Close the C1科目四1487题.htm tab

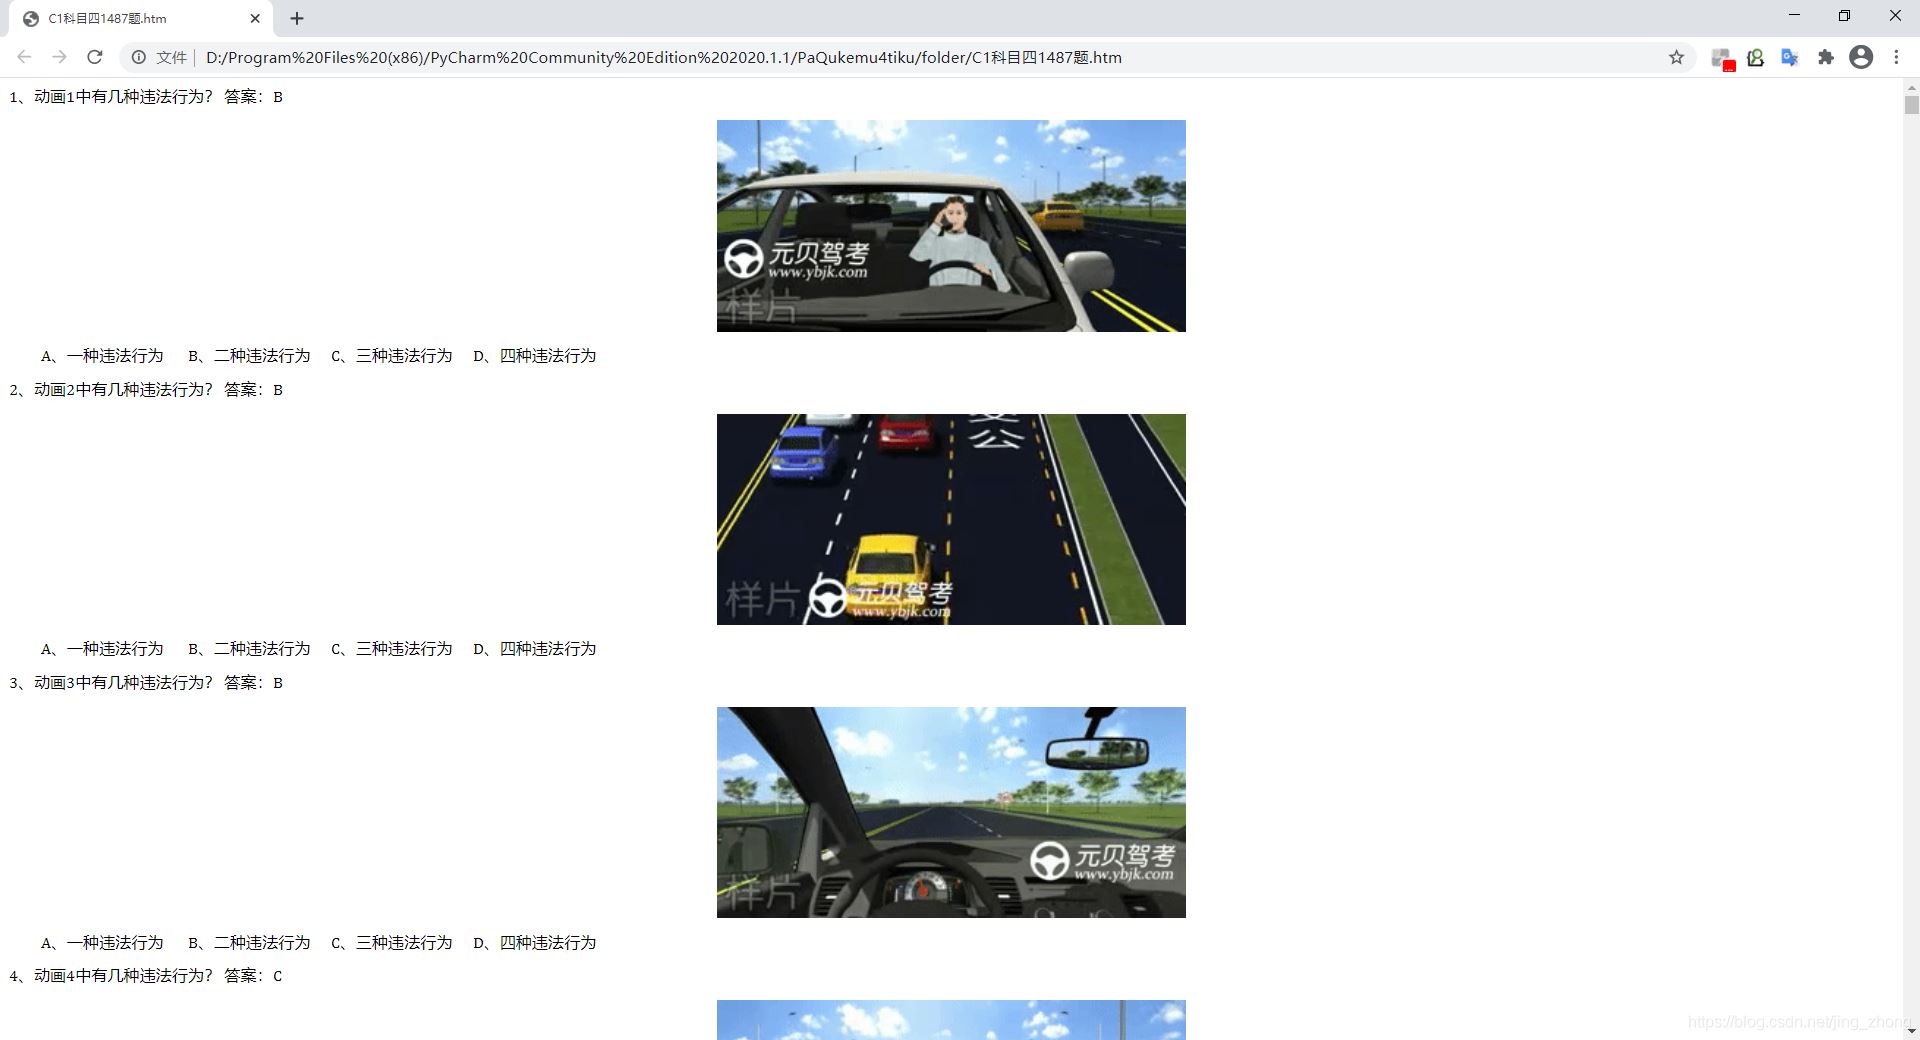[255, 18]
